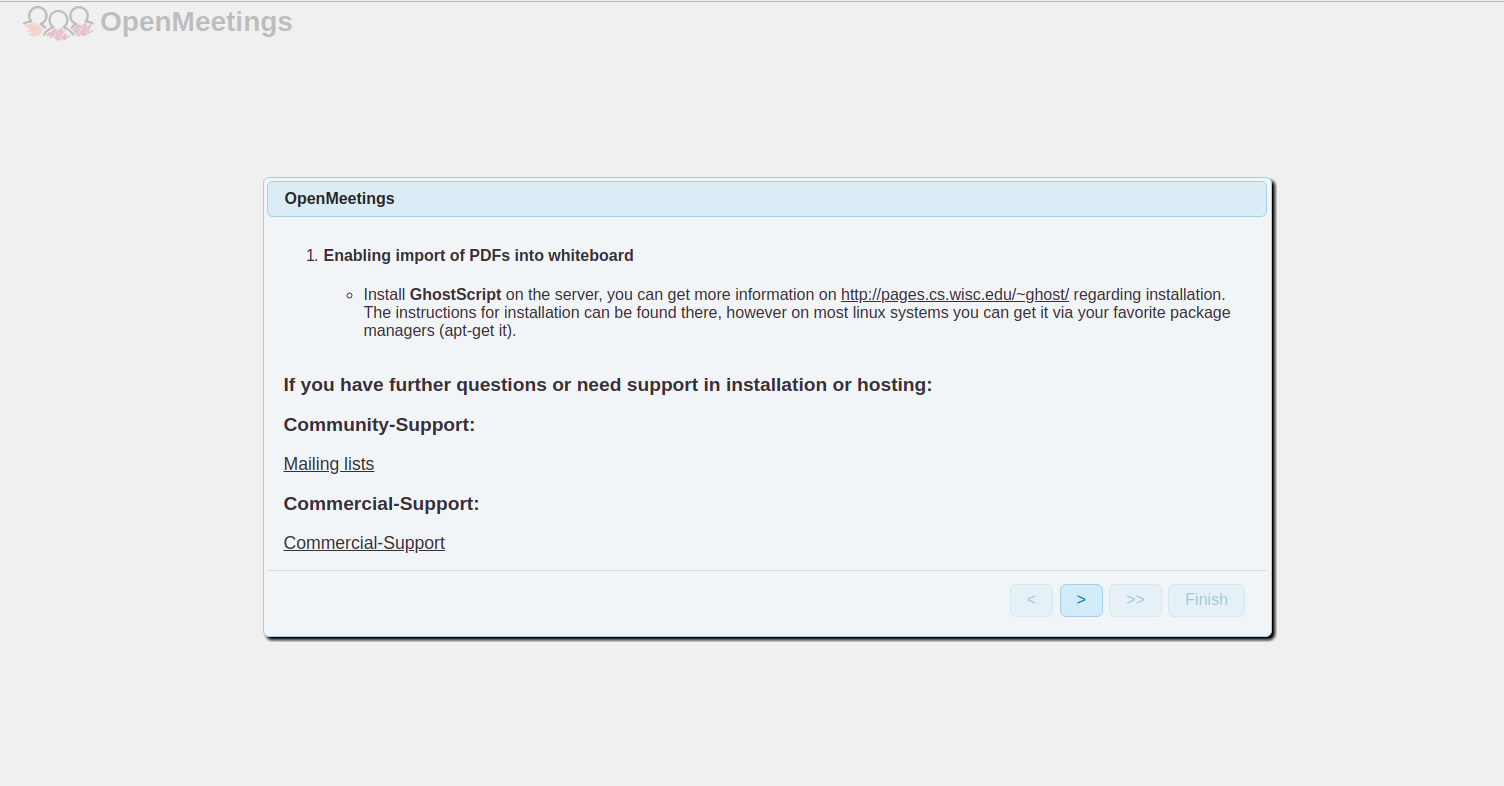Click the Commercial-Support: heading
This screenshot has height=786, width=1504.
pyautogui.click(x=381, y=504)
